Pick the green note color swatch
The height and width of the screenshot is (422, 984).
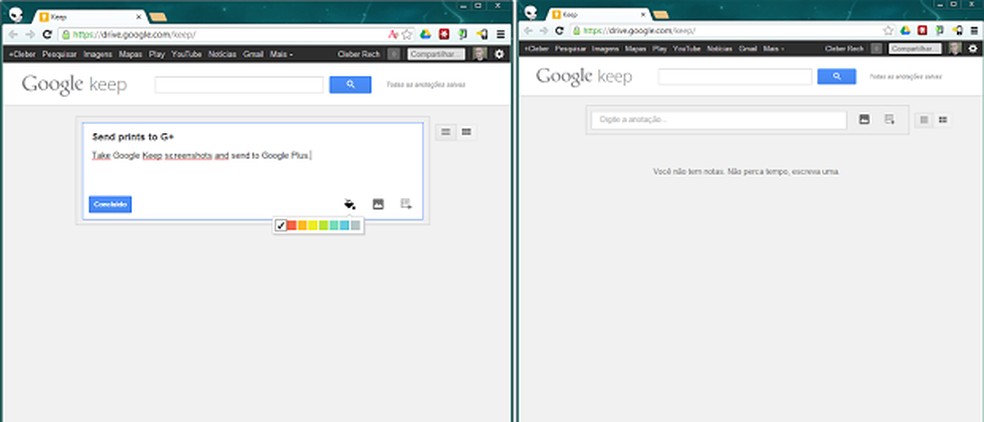pos(323,225)
